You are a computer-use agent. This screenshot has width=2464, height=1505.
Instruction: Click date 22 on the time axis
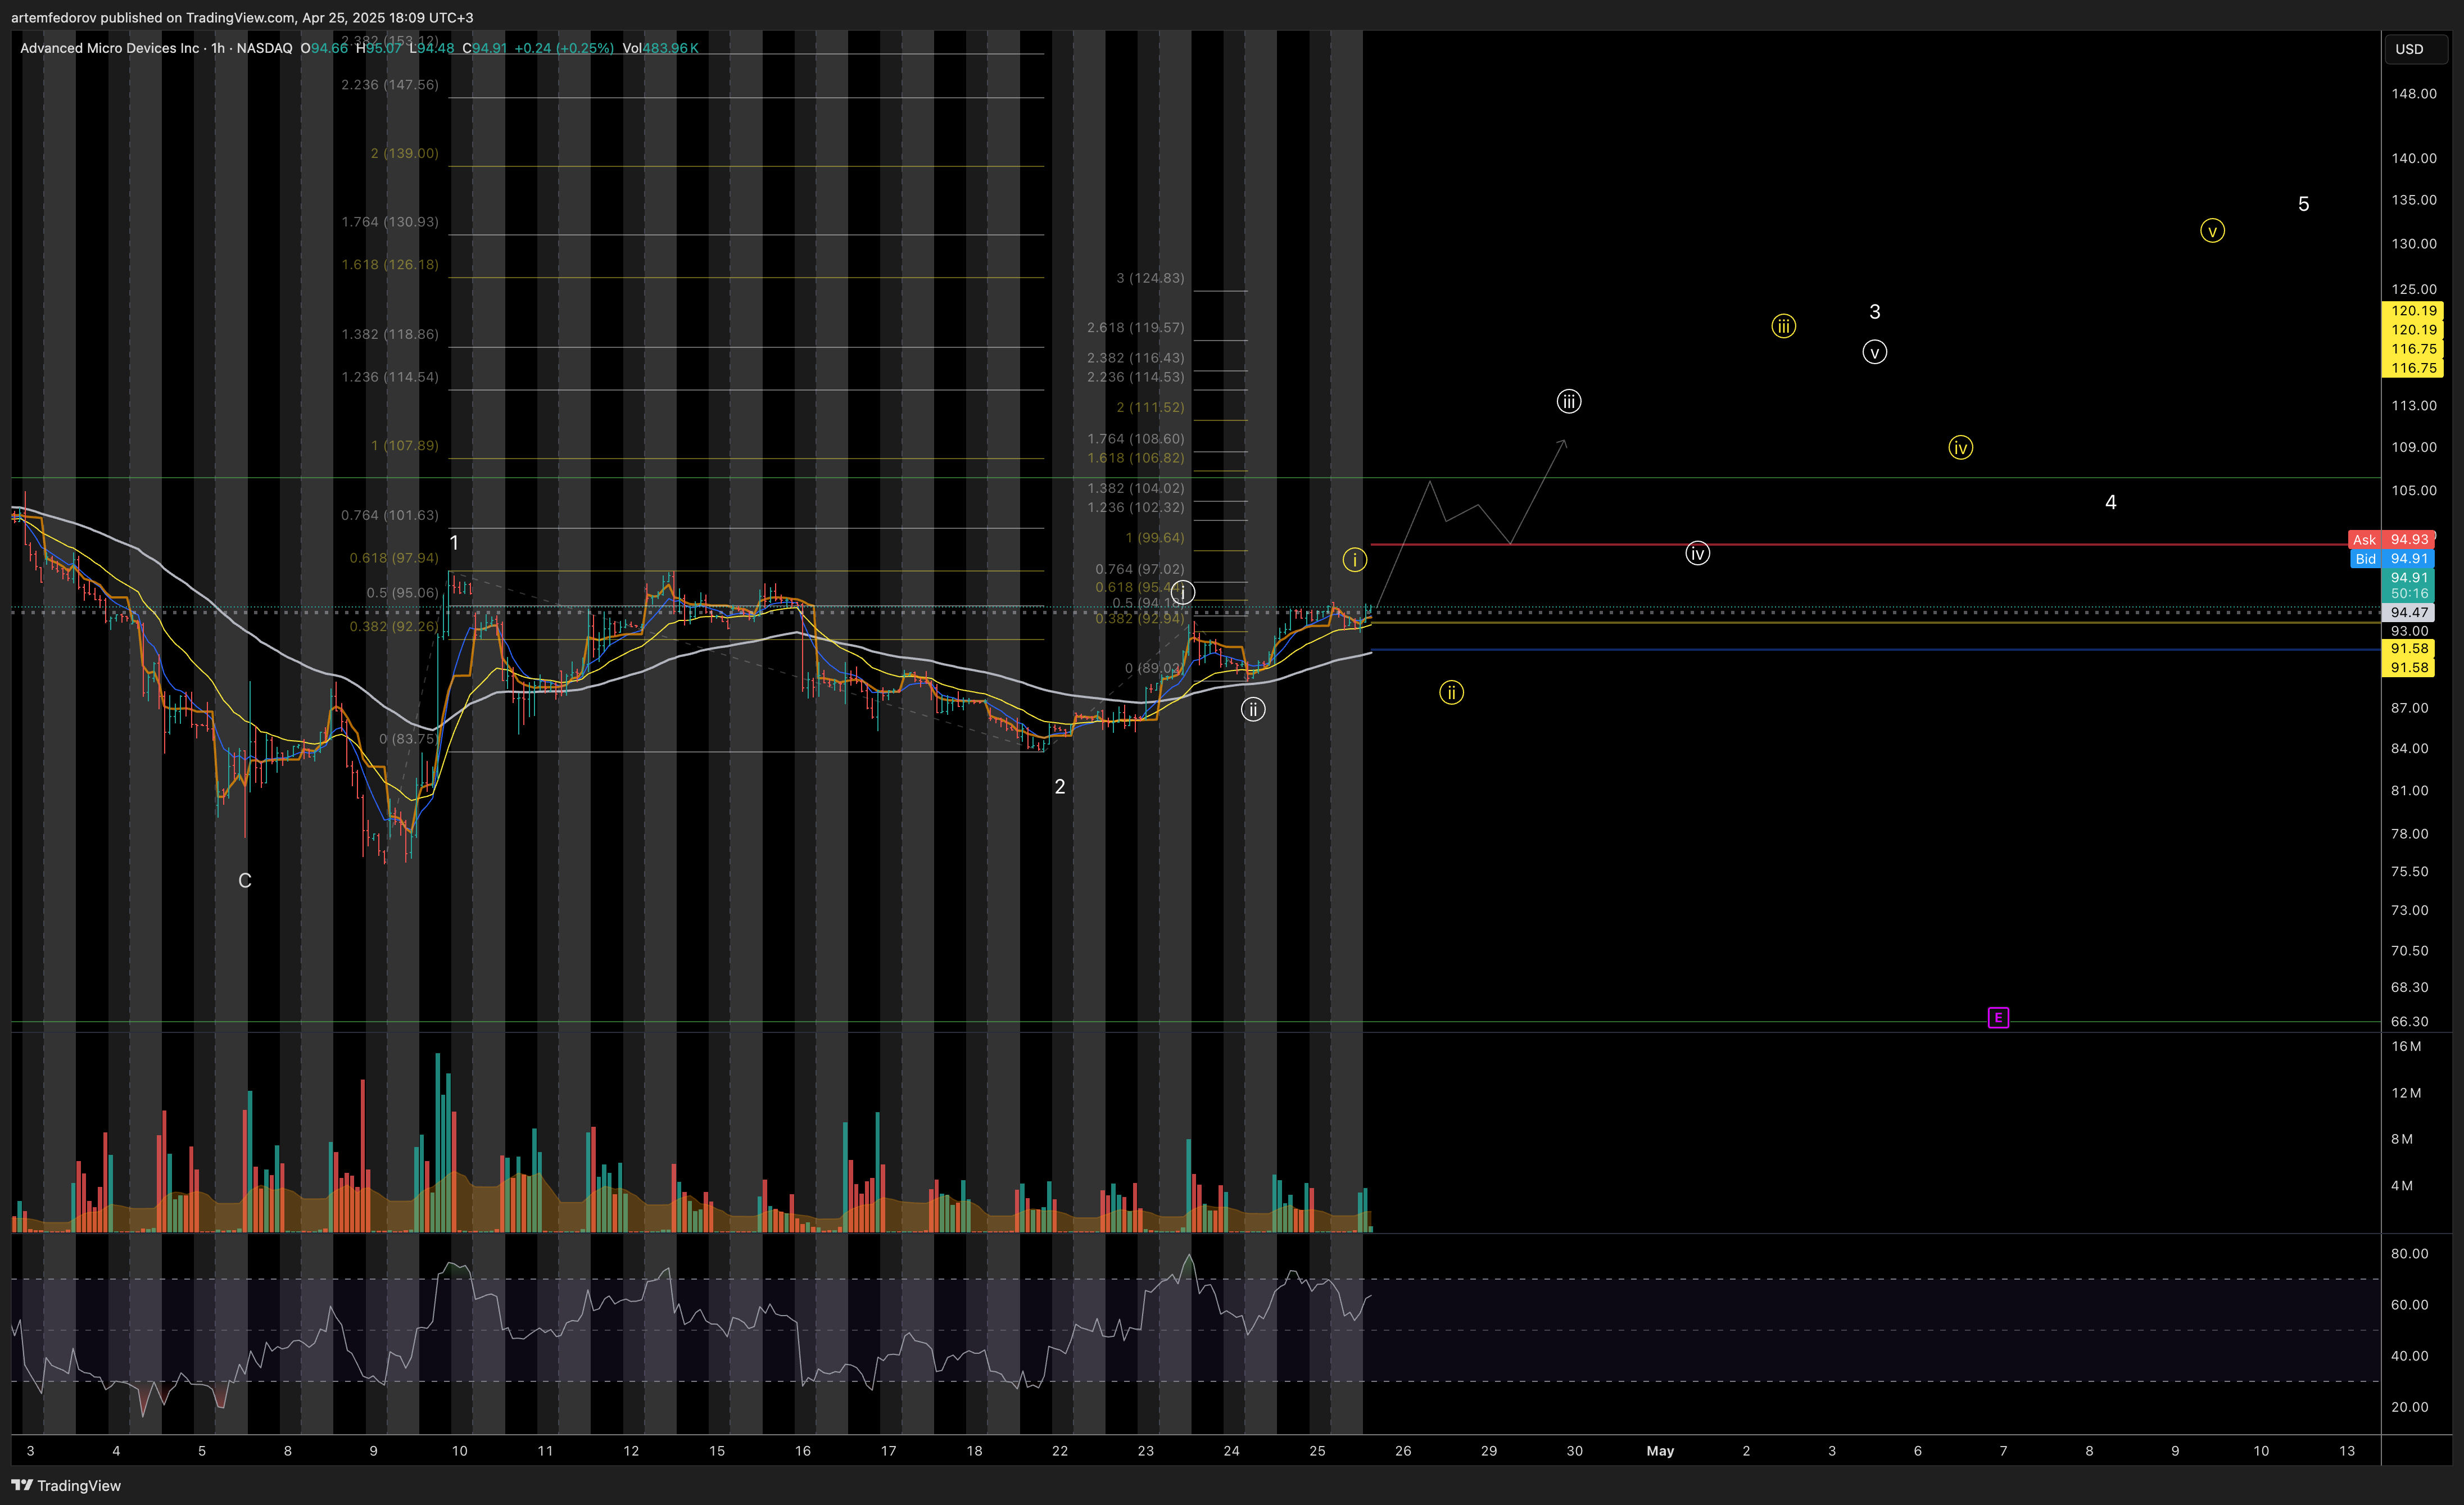click(1060, 1451)
